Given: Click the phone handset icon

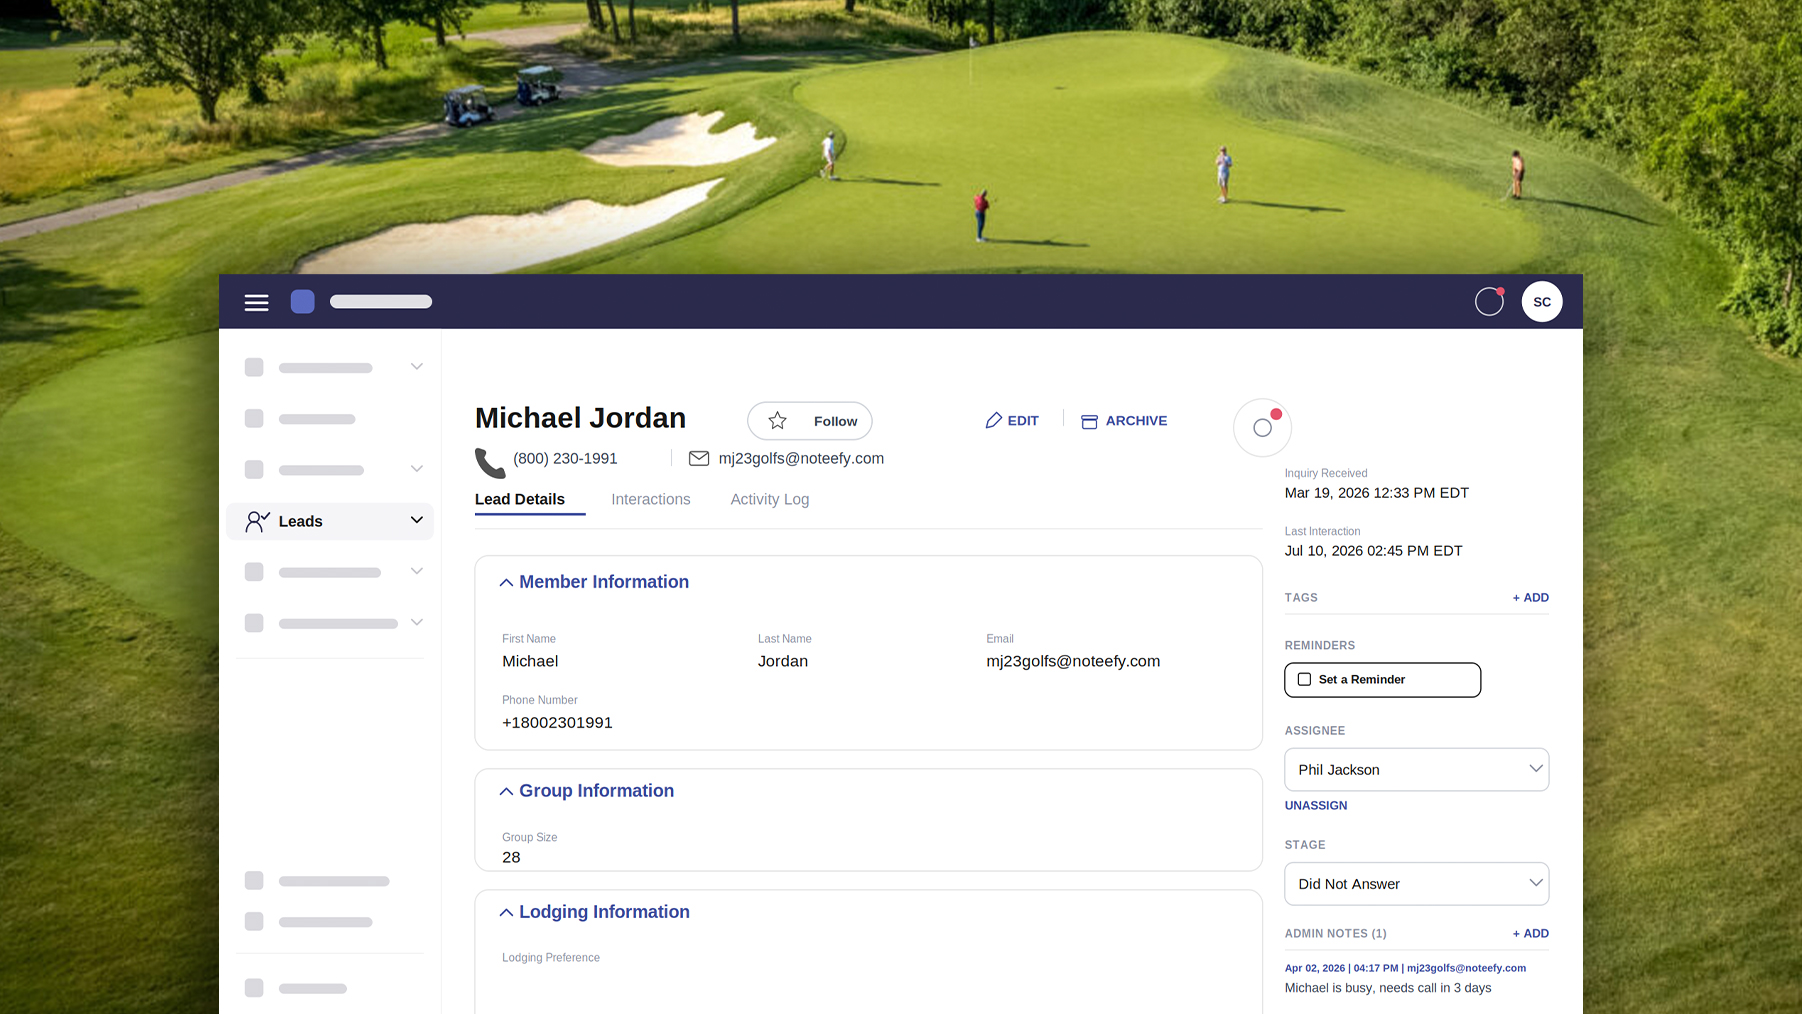Looking at the screenshot, I should 490,462.
